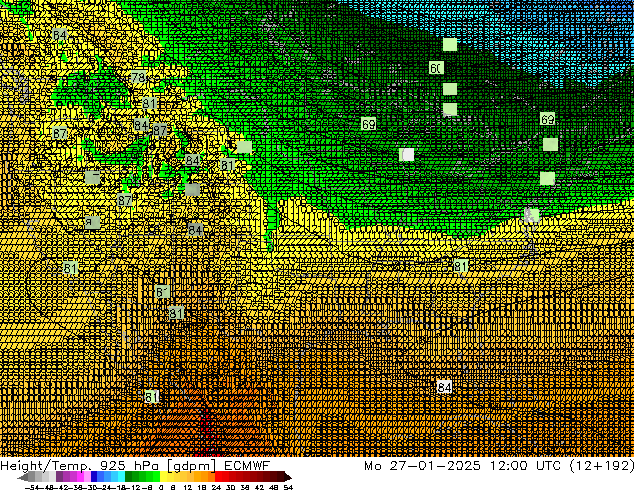This screenshot has height=490, width=634.
Task: Select the magenta swatch in the legend
Action: pyautogui.click(x=80, y=477)
